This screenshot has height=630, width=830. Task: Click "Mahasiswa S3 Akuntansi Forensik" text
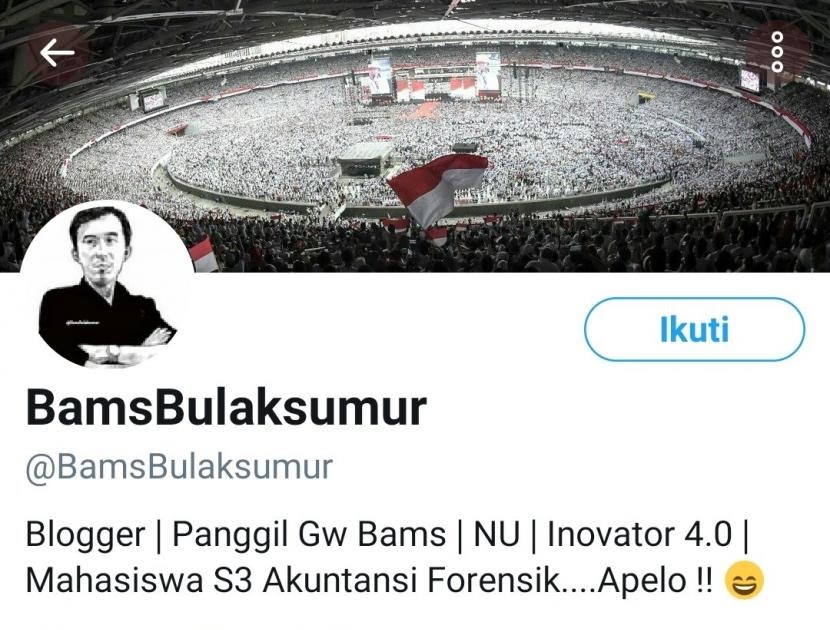coord(293,580)
